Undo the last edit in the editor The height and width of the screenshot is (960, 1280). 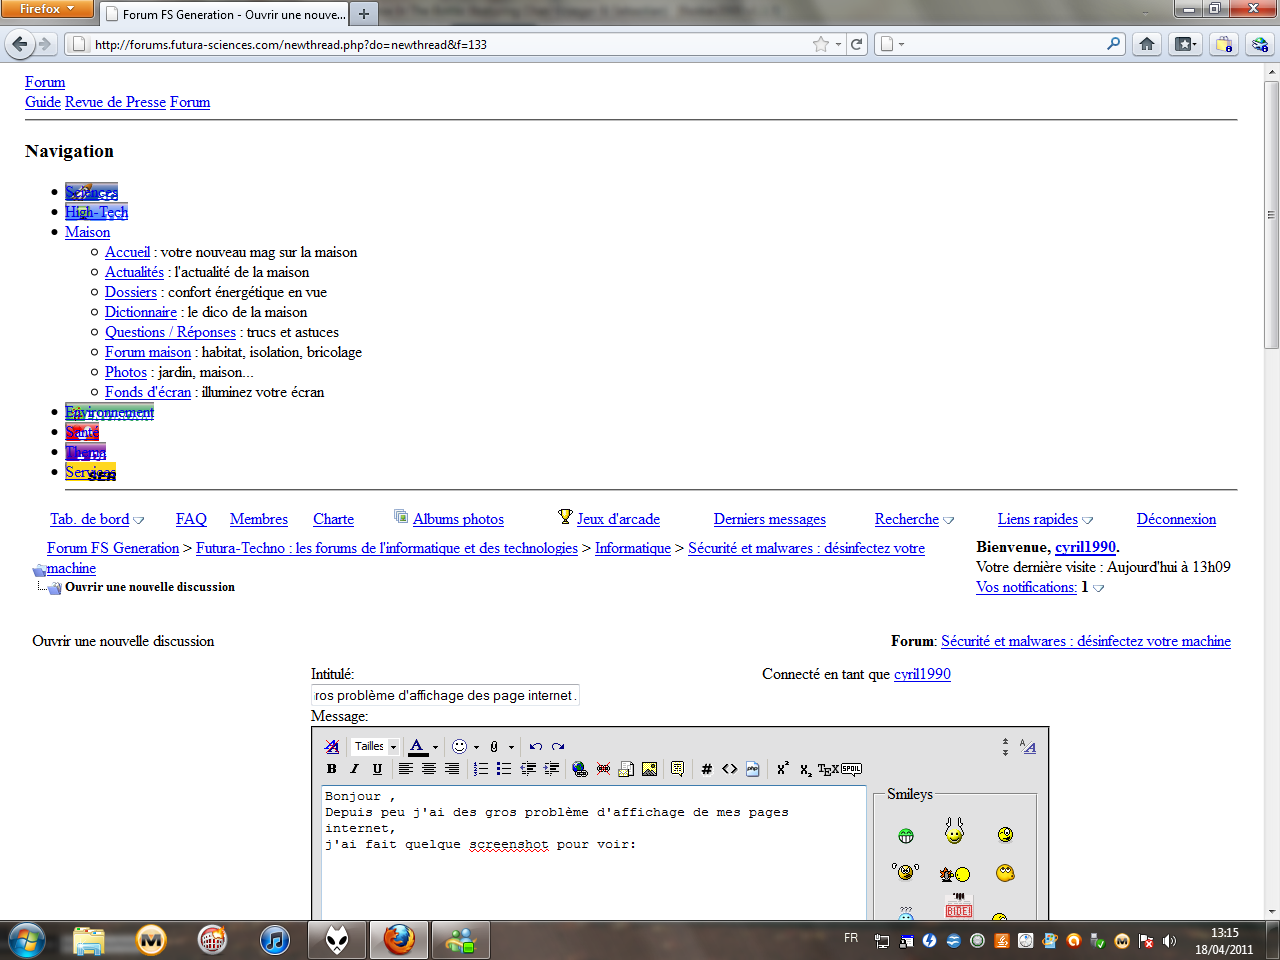coord(536,746)
